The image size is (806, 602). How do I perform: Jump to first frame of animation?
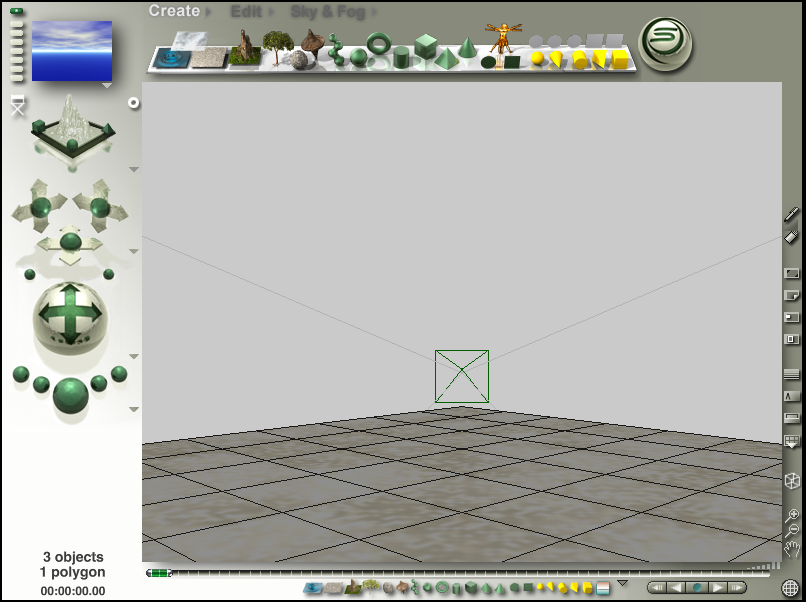pyautogui.click(x=657, y=587)
